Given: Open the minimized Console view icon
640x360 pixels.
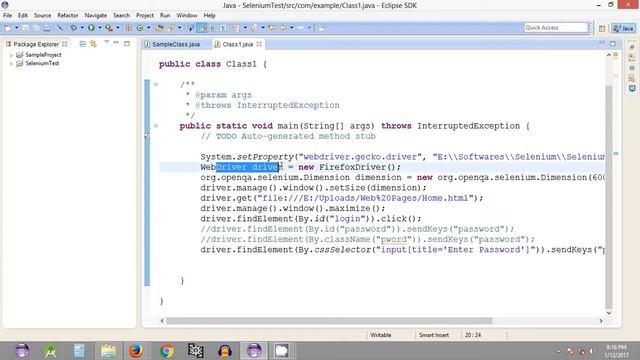Looking at the screenshot, I should pos(632,88).
